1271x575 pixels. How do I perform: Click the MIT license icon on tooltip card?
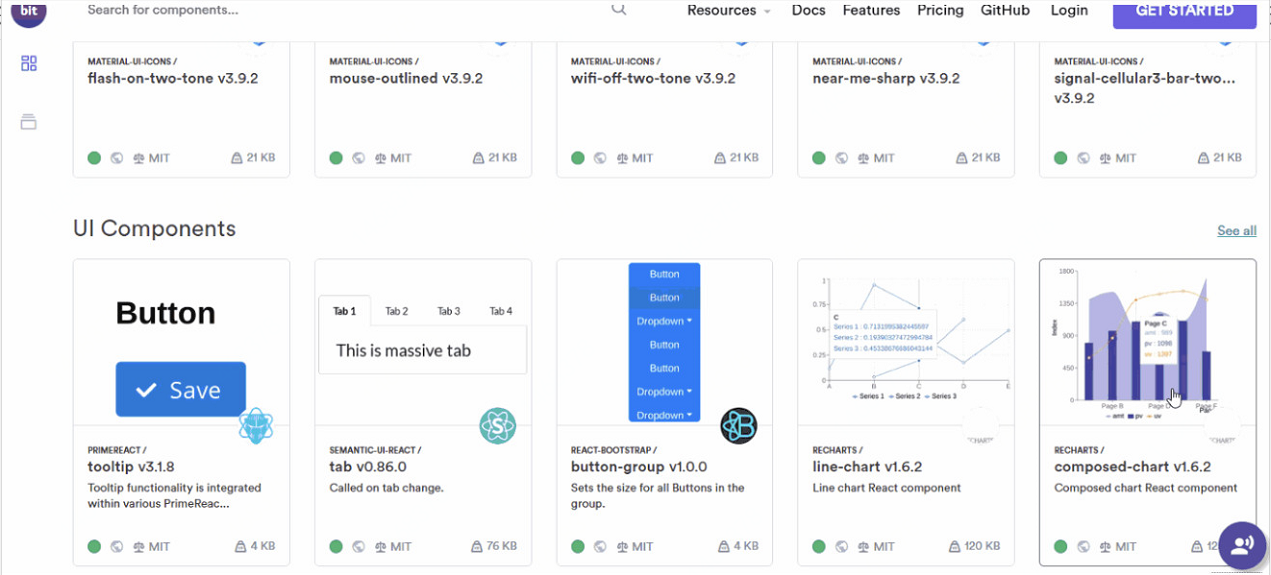139,547
